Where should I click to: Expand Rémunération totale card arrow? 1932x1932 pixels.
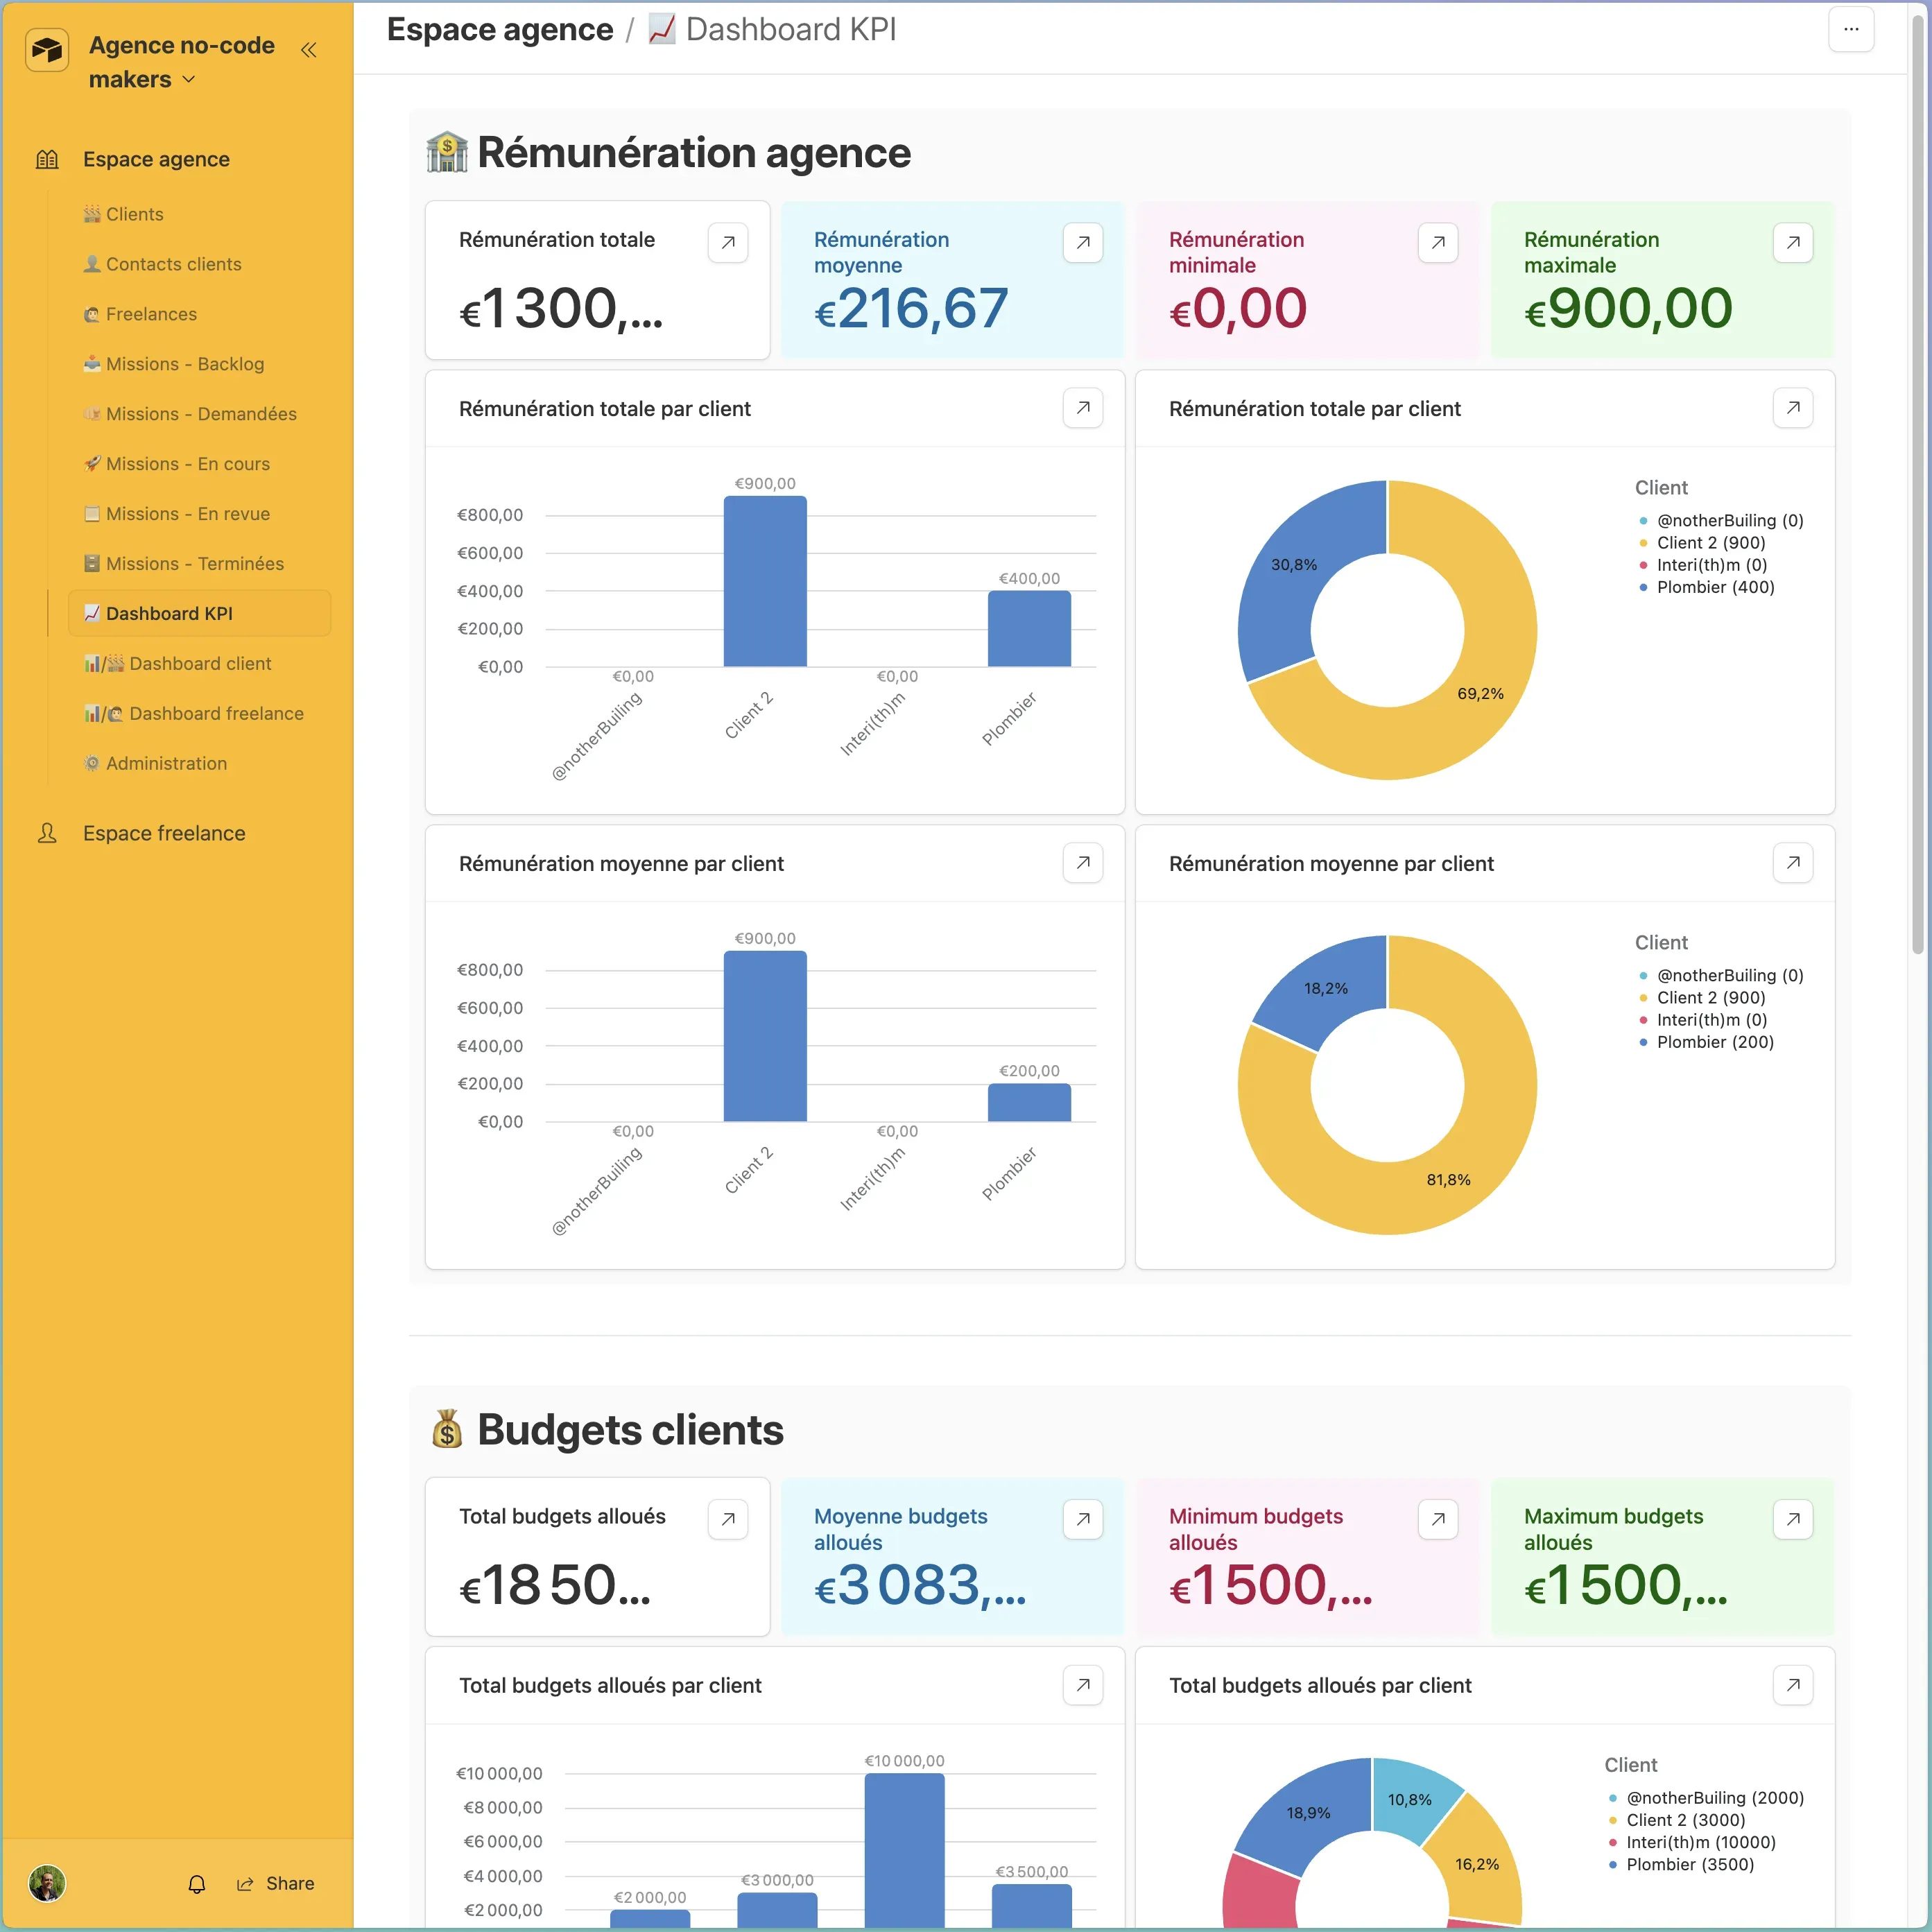pyautogui.click(x=728, y=242)
